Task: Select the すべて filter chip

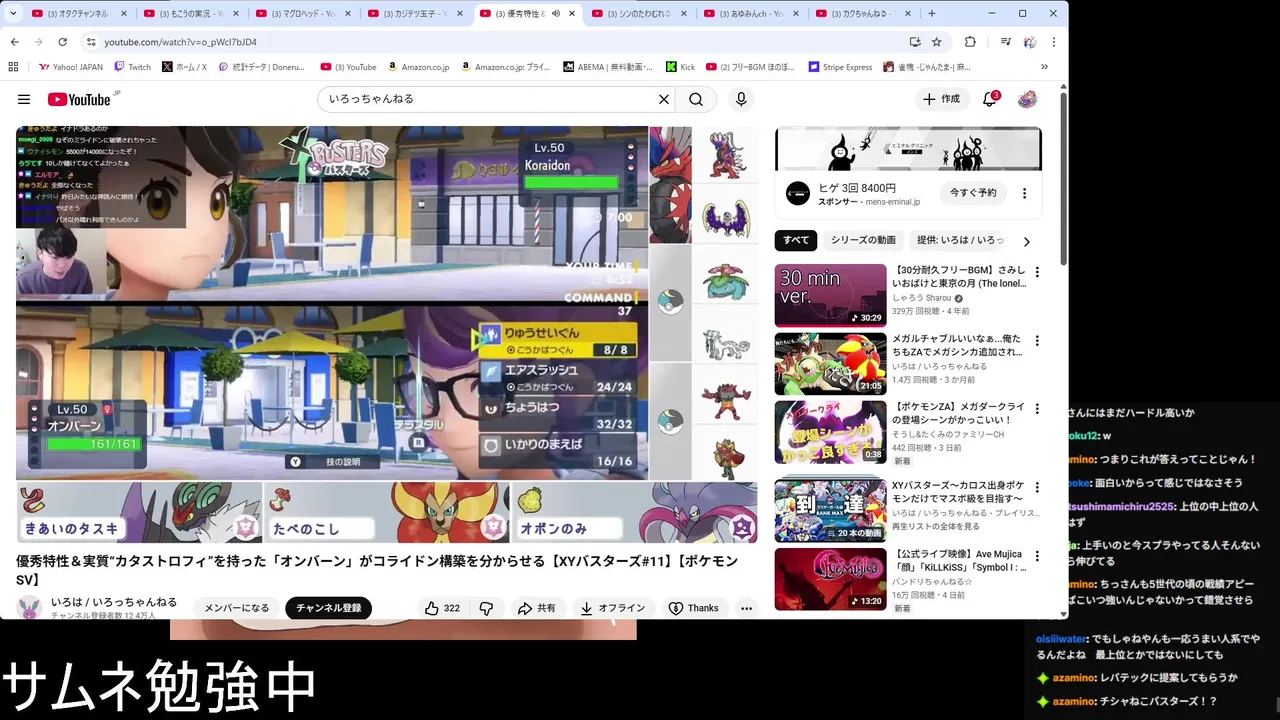Action: 796,240
